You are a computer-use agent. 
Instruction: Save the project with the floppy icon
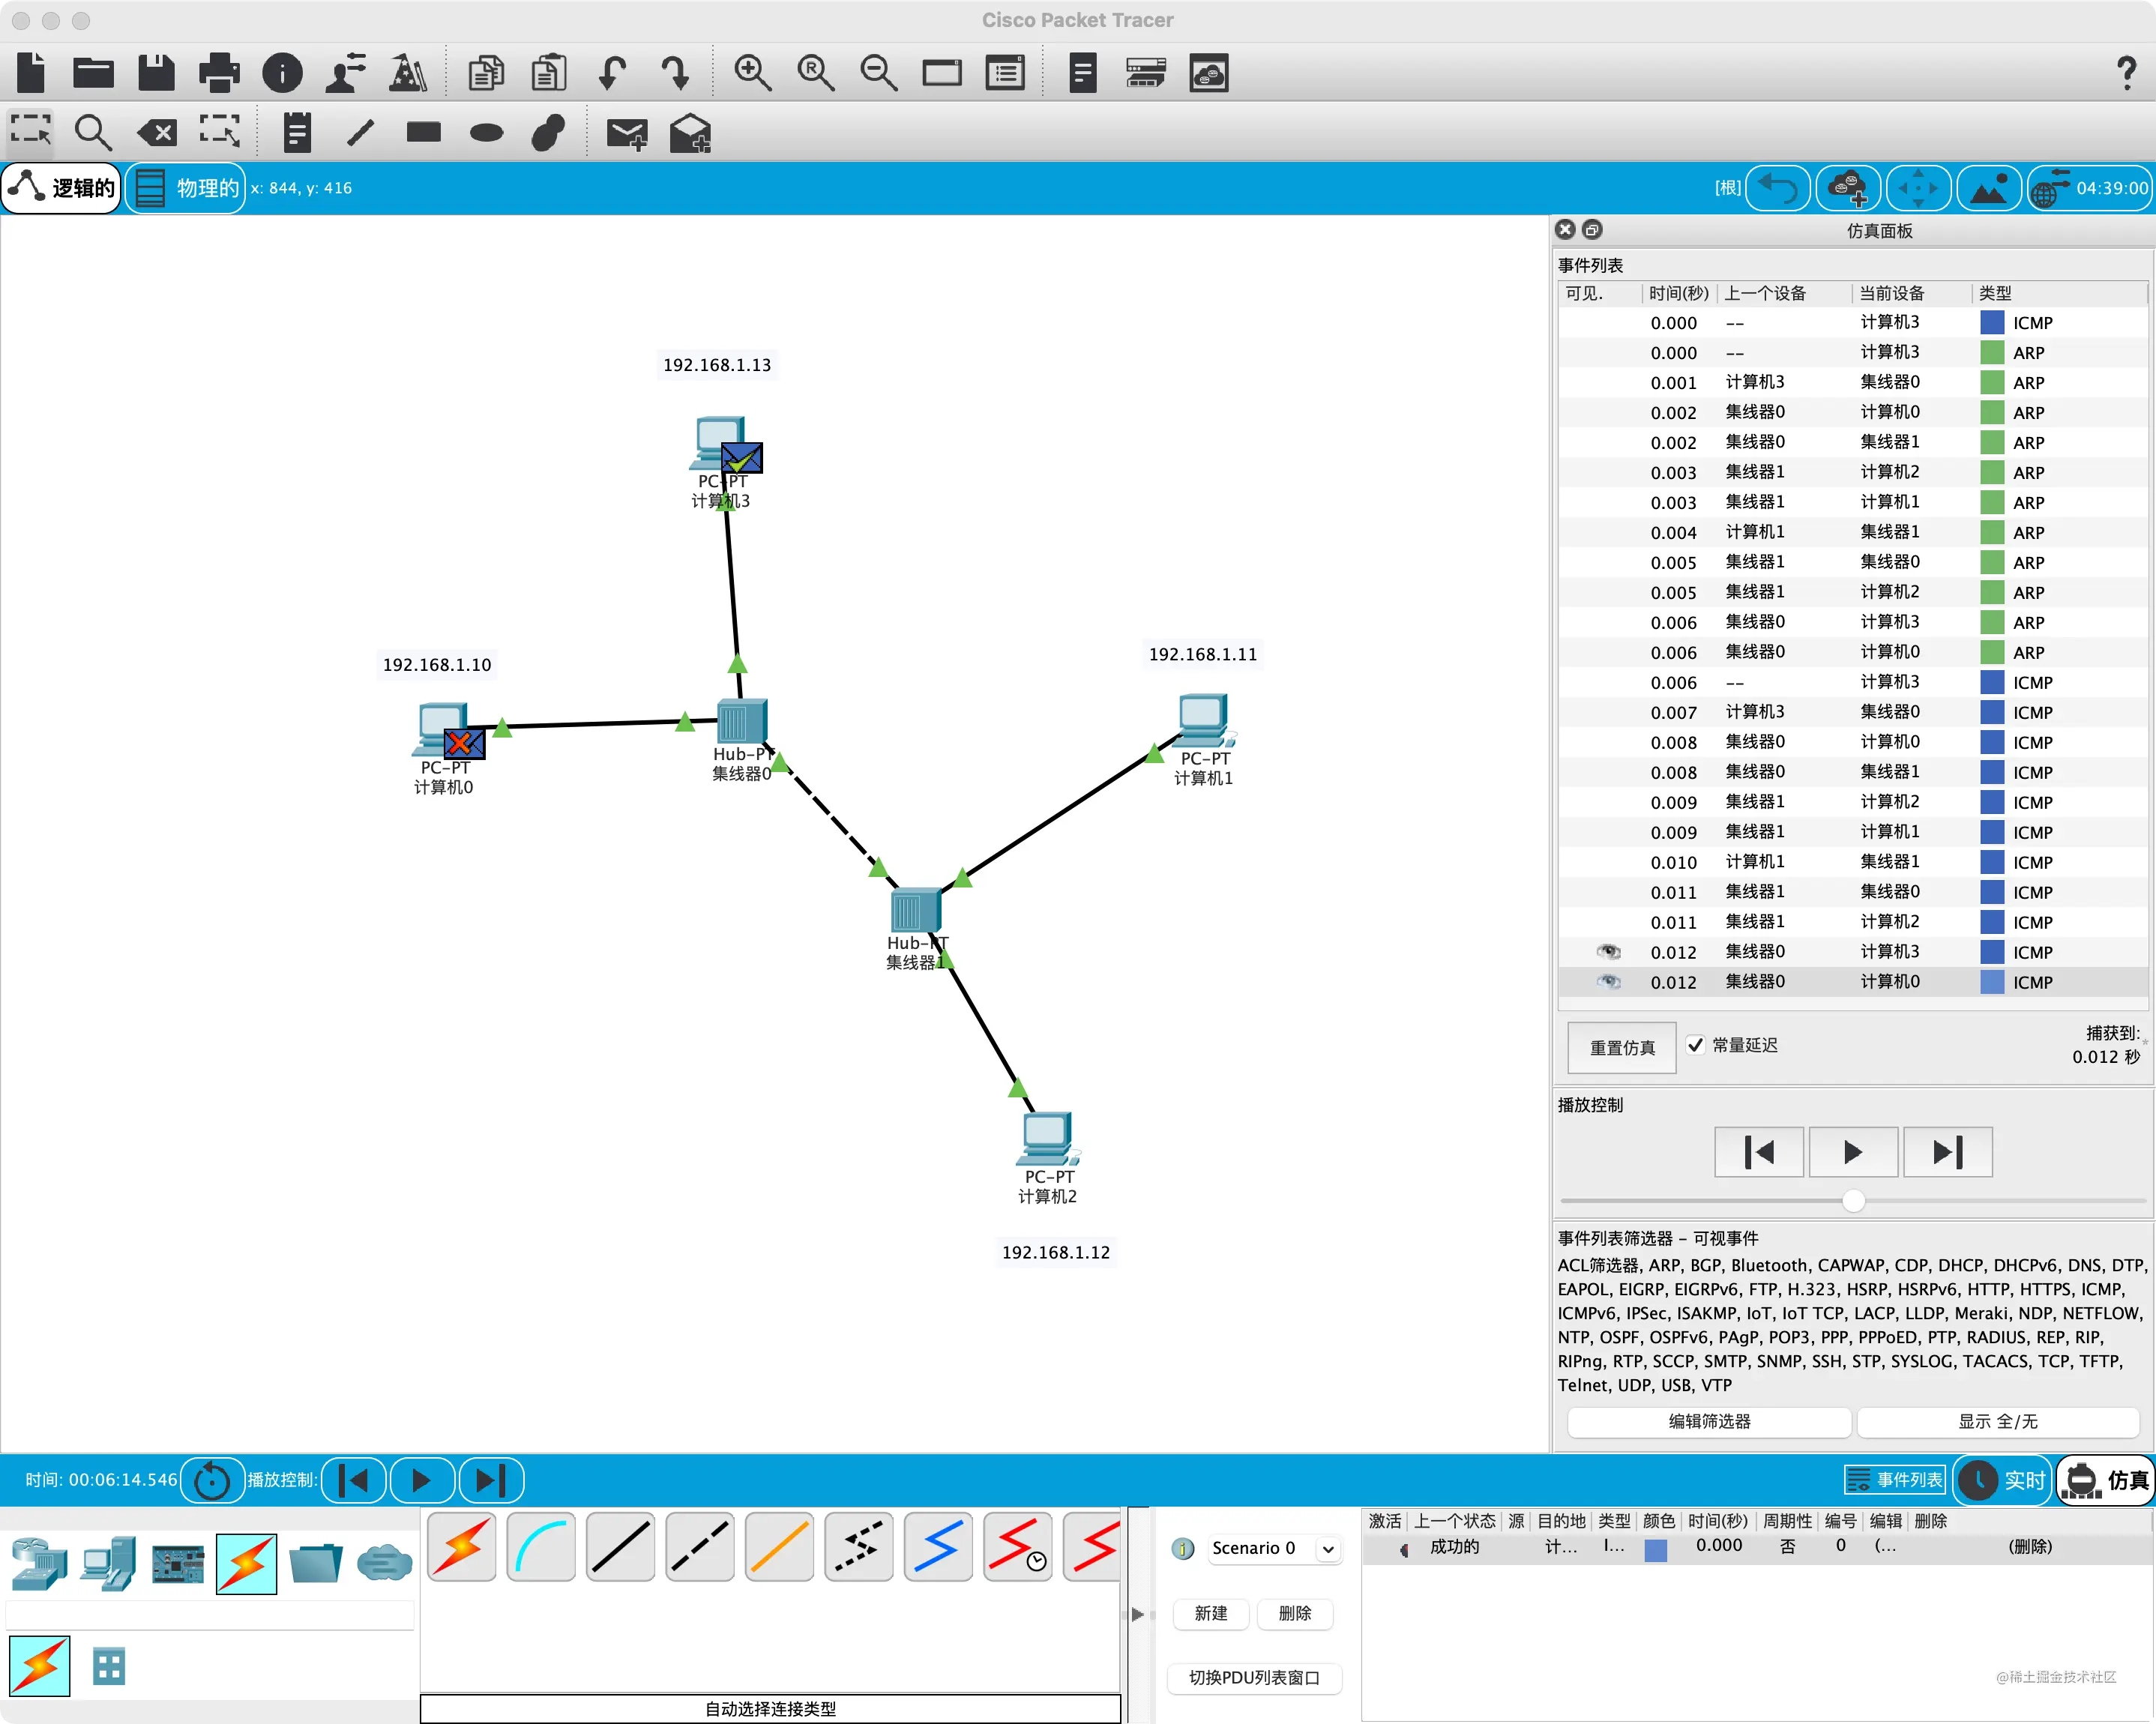click(156, 73)
